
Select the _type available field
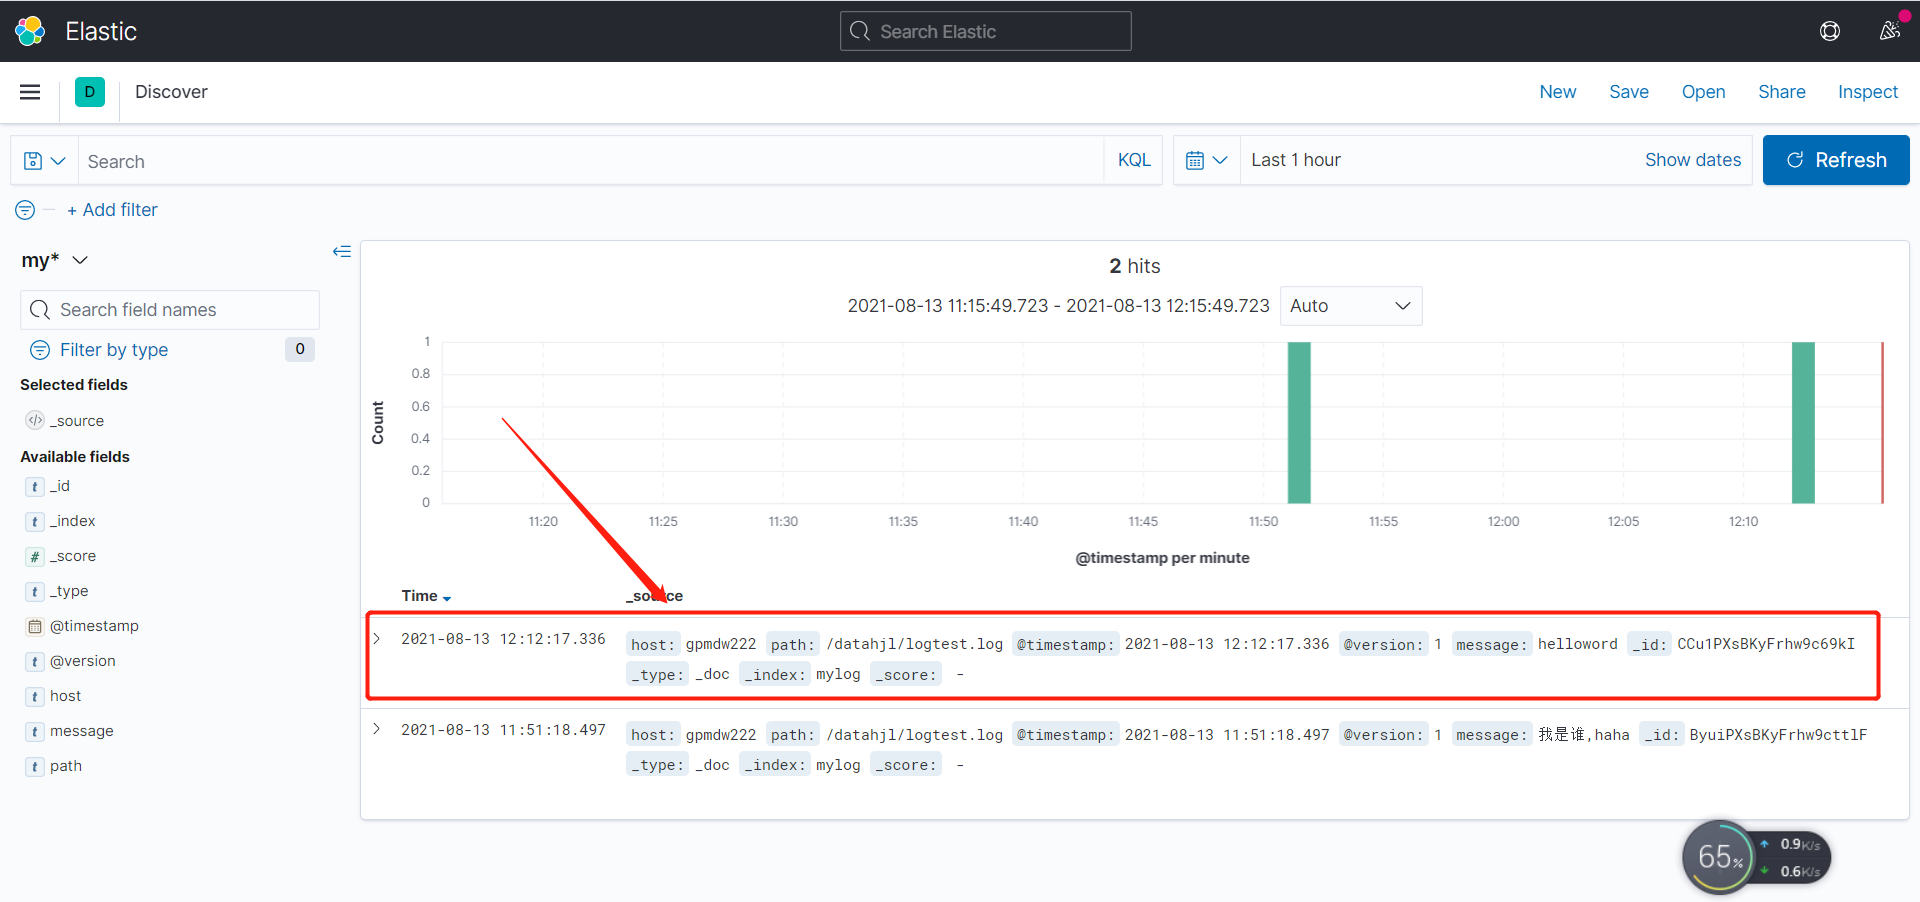pyautogui.click(x=69, y=592)
